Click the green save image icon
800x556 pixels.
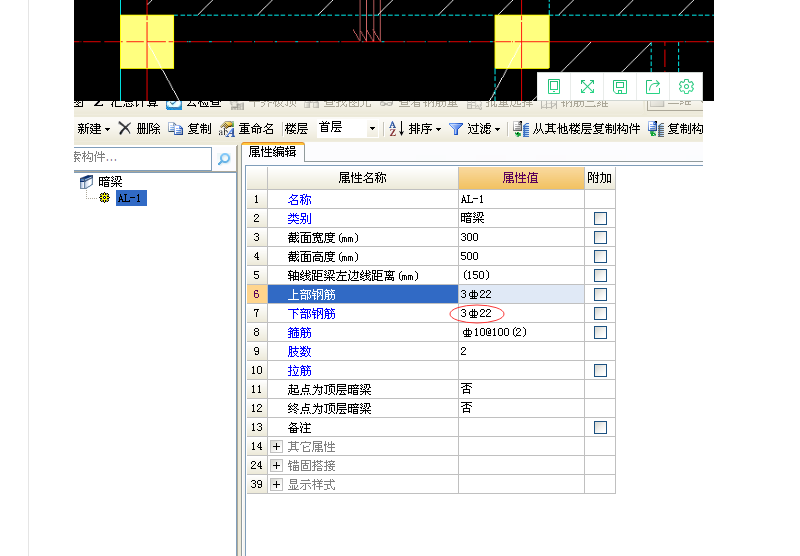pyautogui.click(x=620, y=87)
